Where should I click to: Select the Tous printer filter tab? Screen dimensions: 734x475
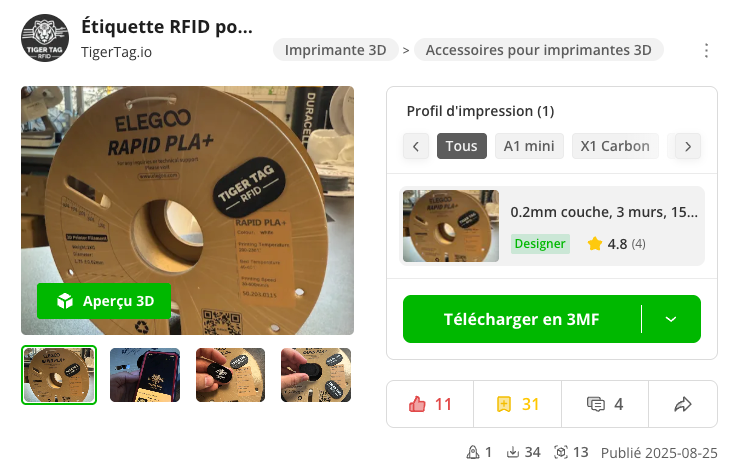(x=462, y=146)
